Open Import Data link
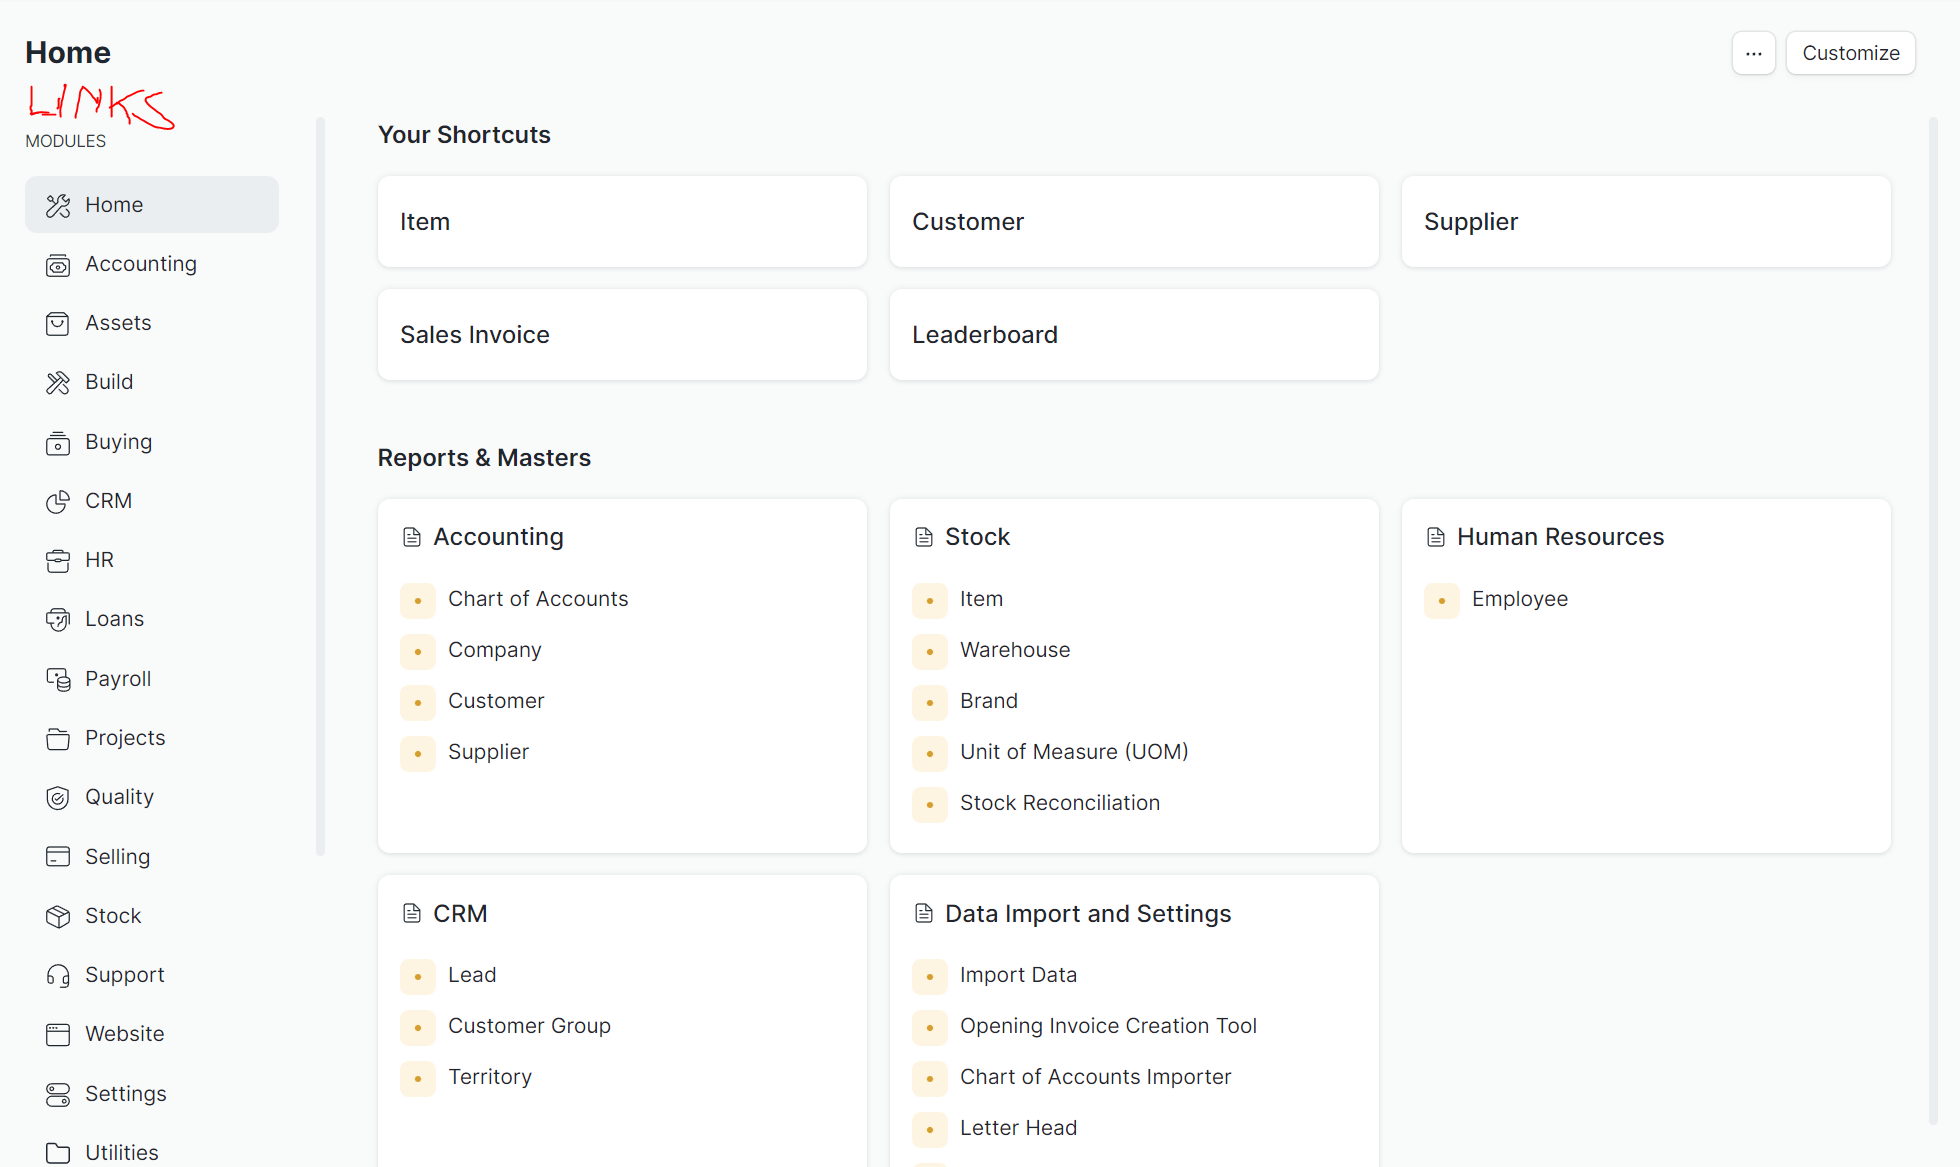The width and height of the screenshot is (1960, 1167). [x=1018, y=974]
